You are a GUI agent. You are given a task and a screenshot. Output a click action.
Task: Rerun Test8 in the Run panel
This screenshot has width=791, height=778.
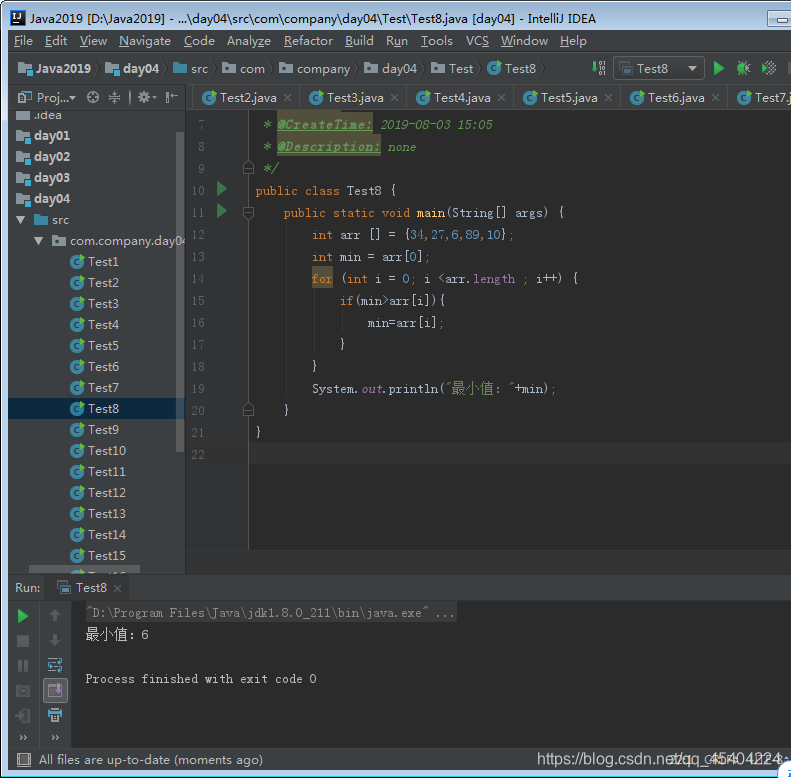click(23, 616)
